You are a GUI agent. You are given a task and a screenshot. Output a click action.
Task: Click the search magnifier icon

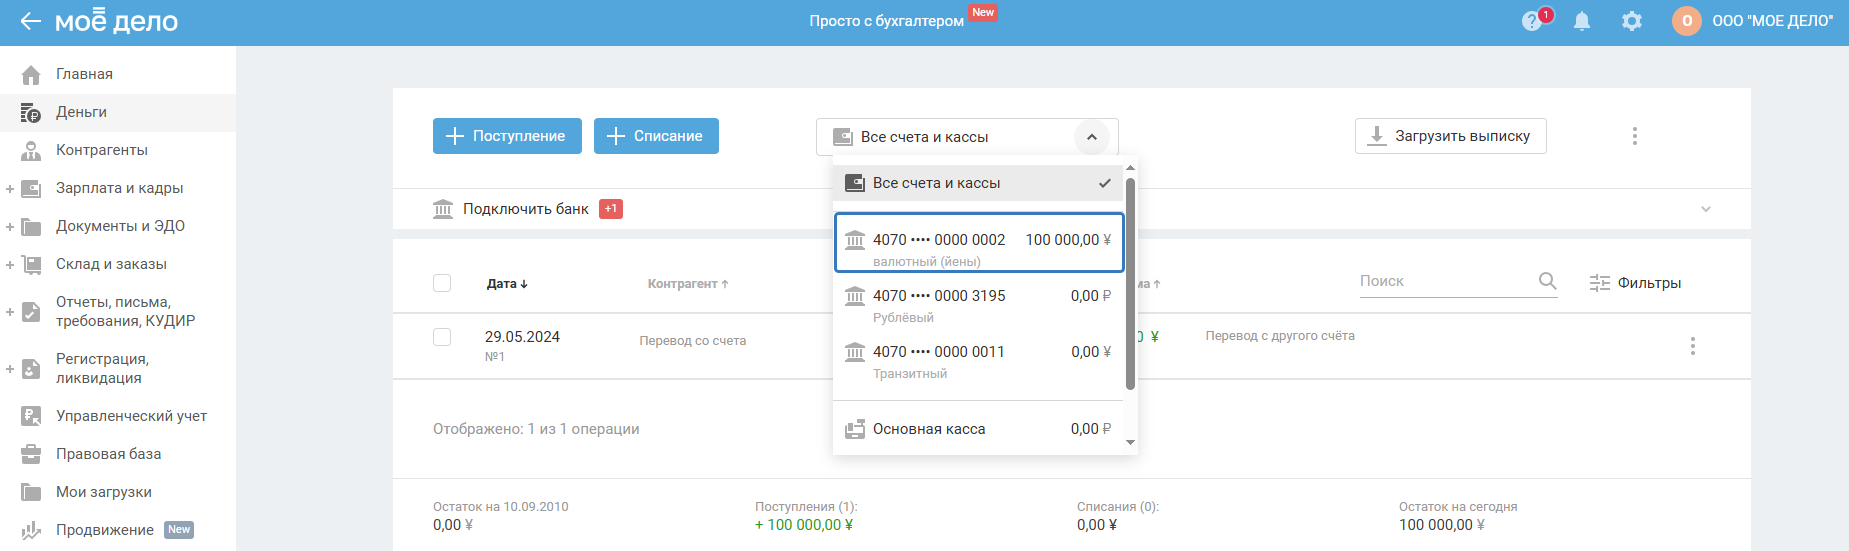click(1547, 281)
